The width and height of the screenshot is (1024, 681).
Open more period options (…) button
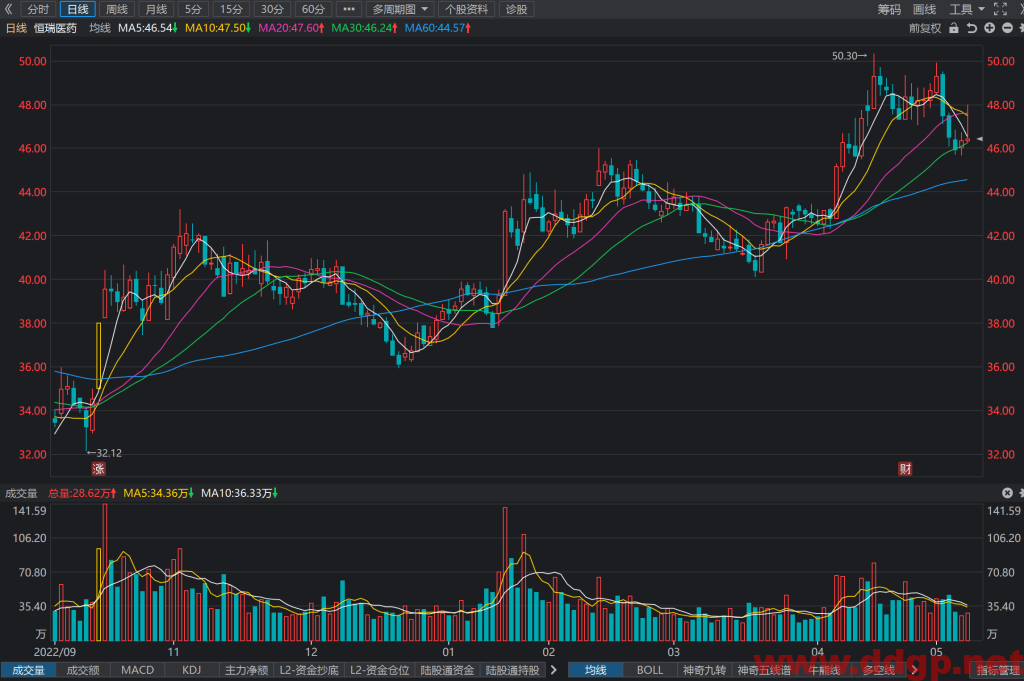(349, 9)
